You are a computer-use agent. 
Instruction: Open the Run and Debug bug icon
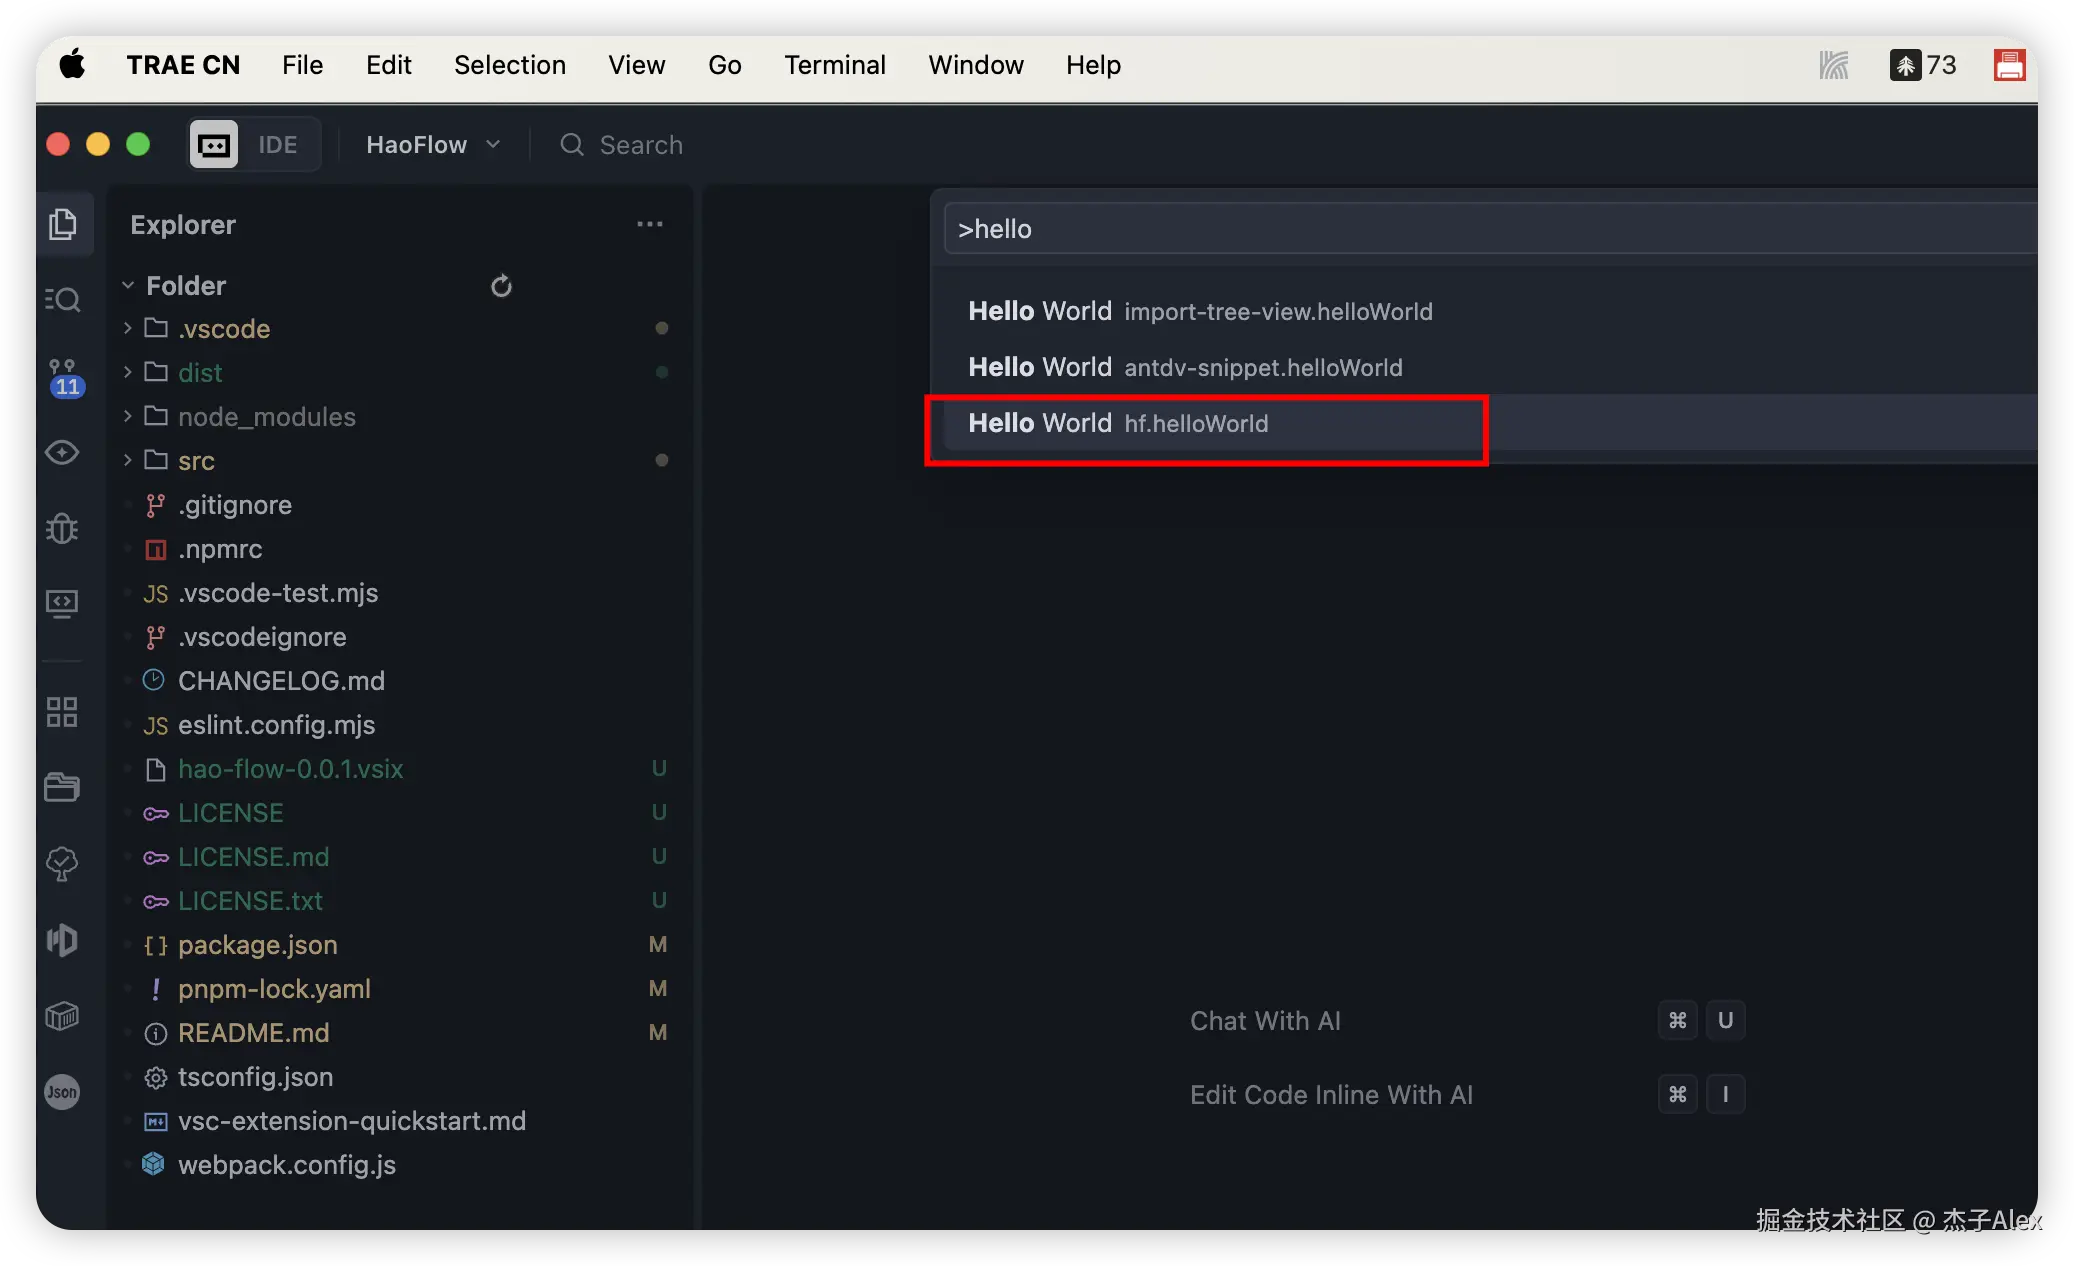63,528
